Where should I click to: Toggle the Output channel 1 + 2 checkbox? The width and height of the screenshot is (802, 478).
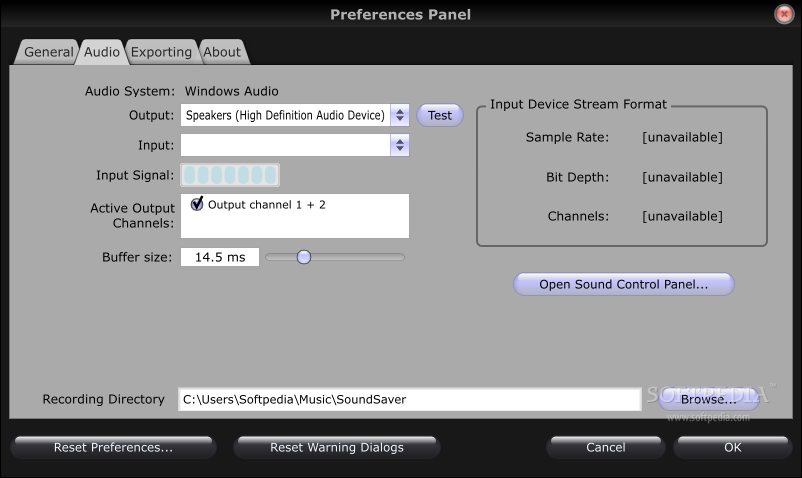click(197, 204)
